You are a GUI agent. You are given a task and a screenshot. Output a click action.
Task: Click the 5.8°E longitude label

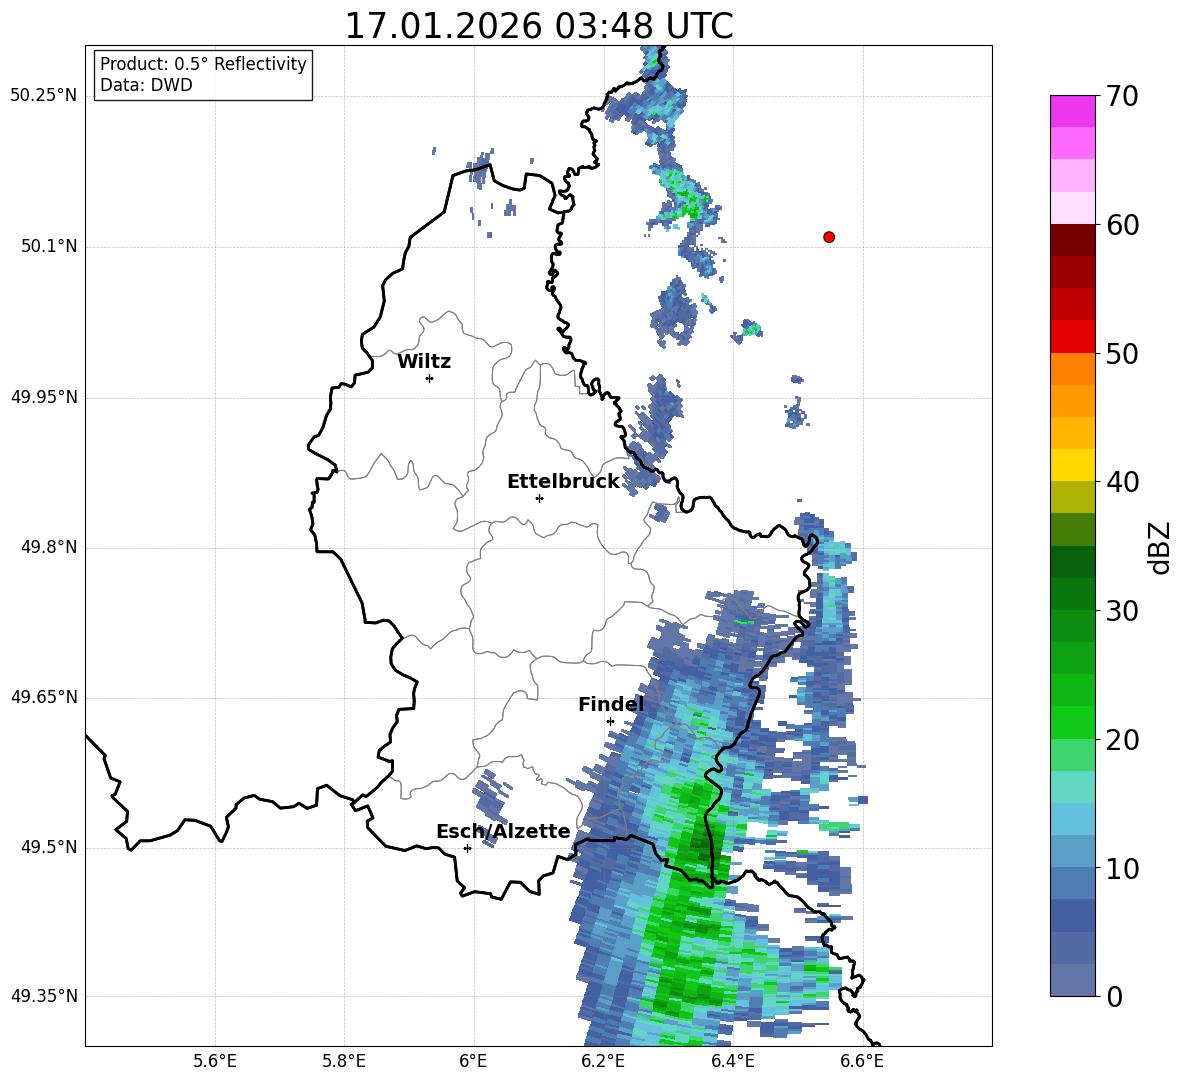click(344, 1062)
